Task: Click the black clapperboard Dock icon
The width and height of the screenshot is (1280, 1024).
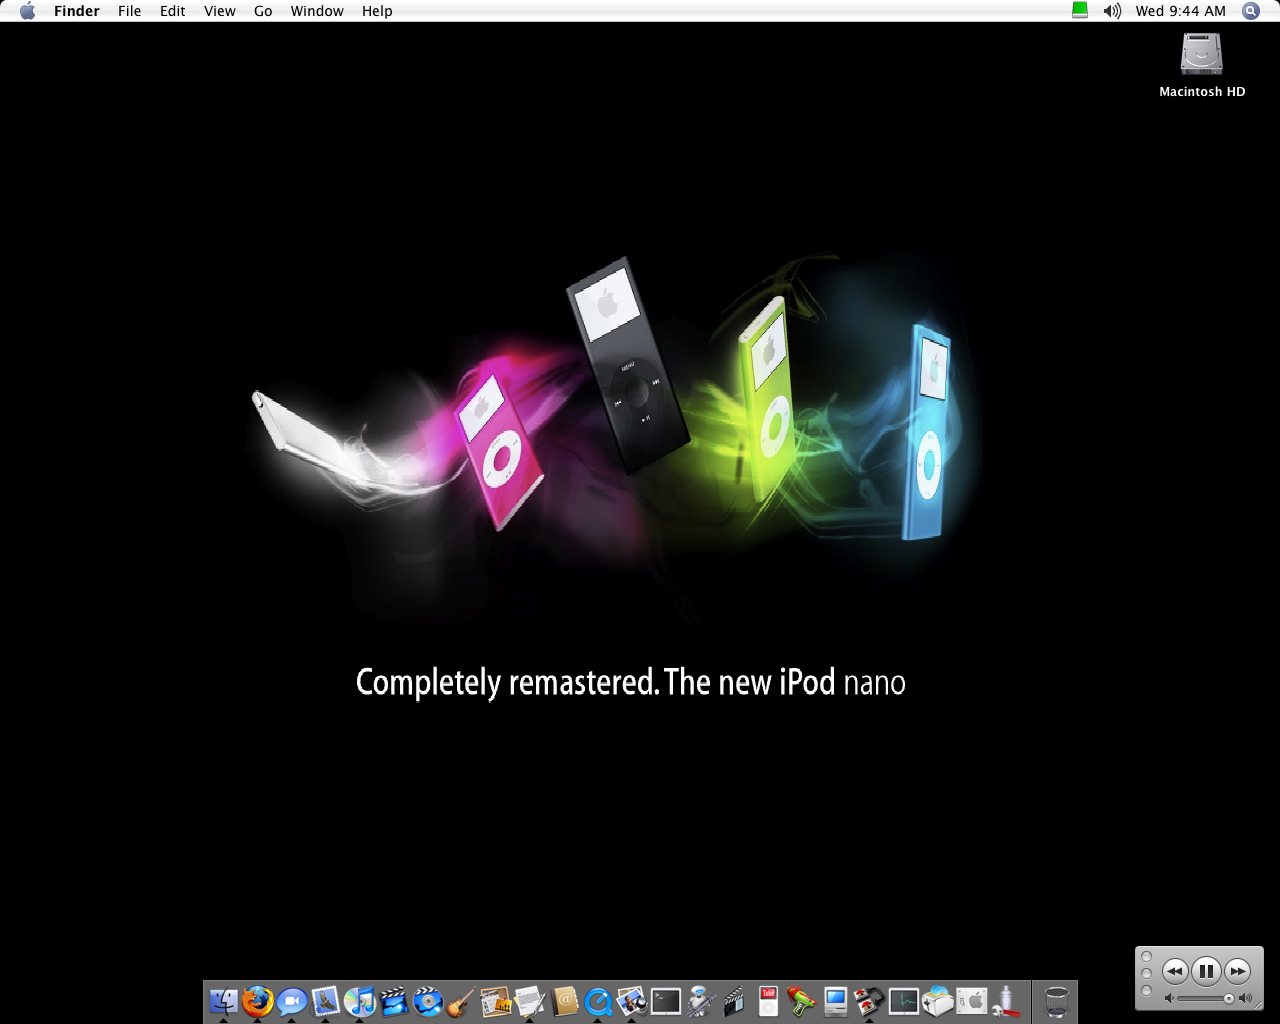Action: tap(734, 1000)
